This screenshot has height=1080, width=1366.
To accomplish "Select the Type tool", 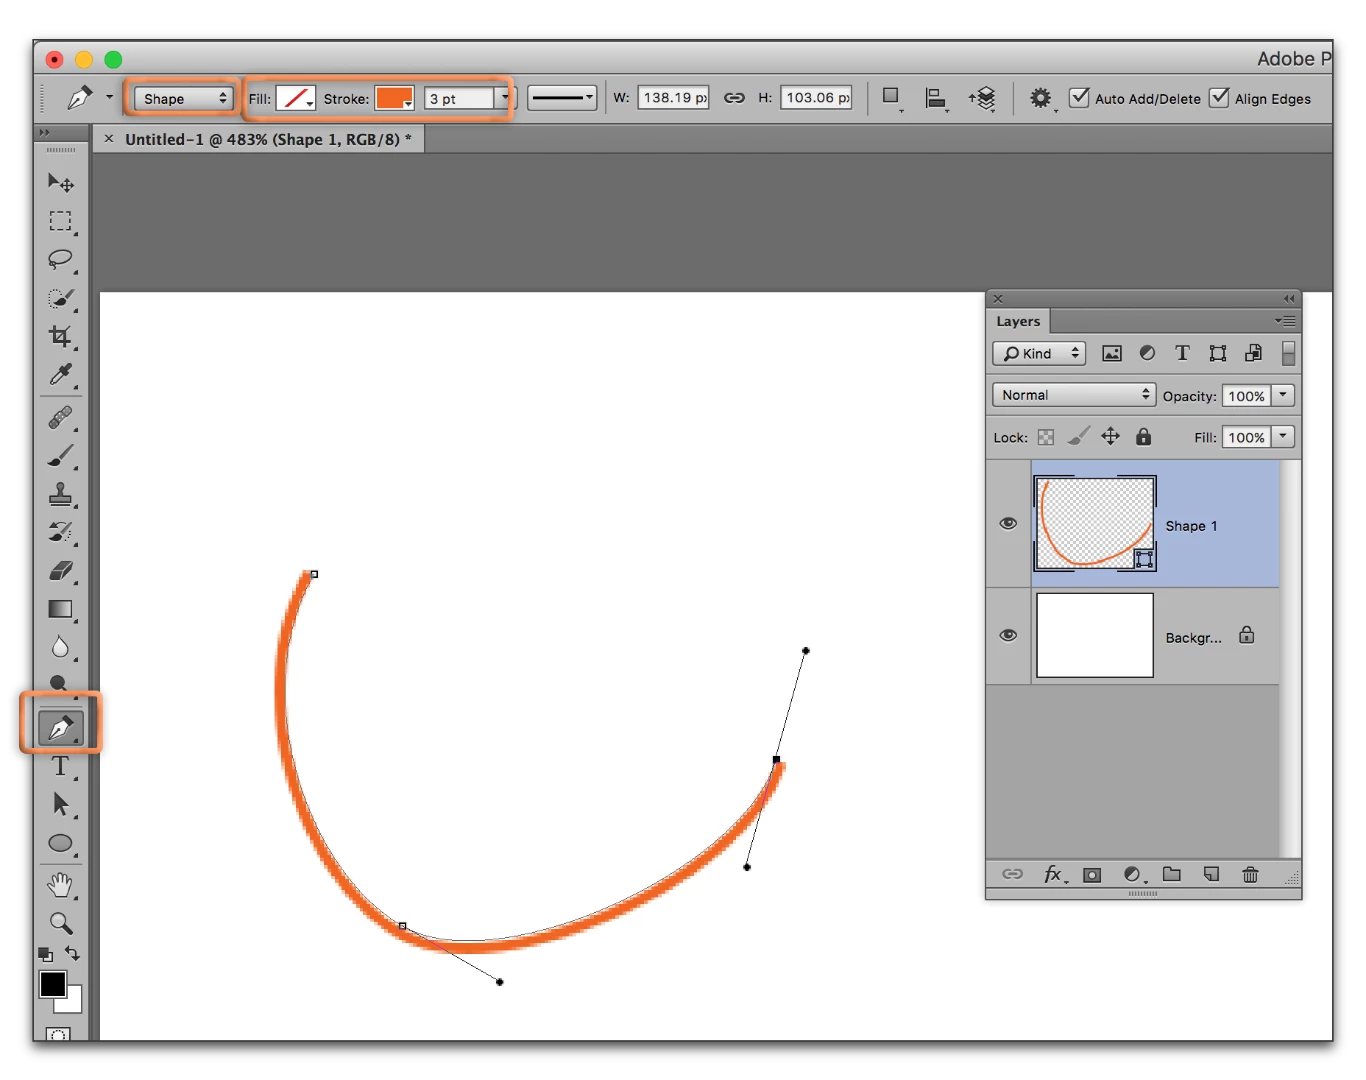I will [x=60, y=767].
